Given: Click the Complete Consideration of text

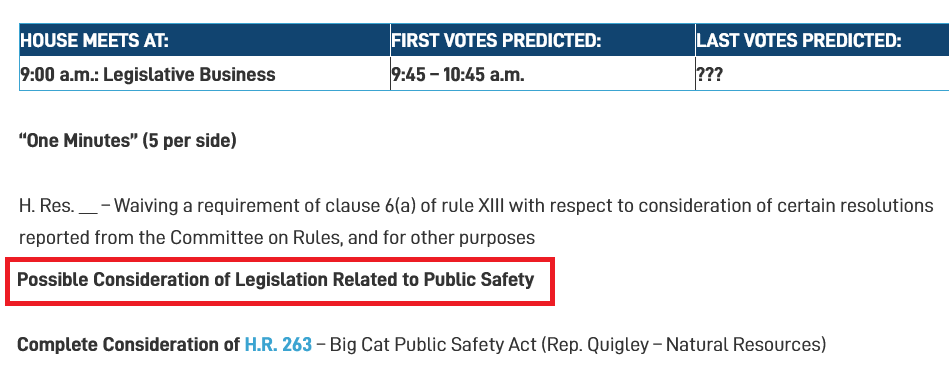Looking at the screenshot, I should pyautogui.click(x=128, y=344).
